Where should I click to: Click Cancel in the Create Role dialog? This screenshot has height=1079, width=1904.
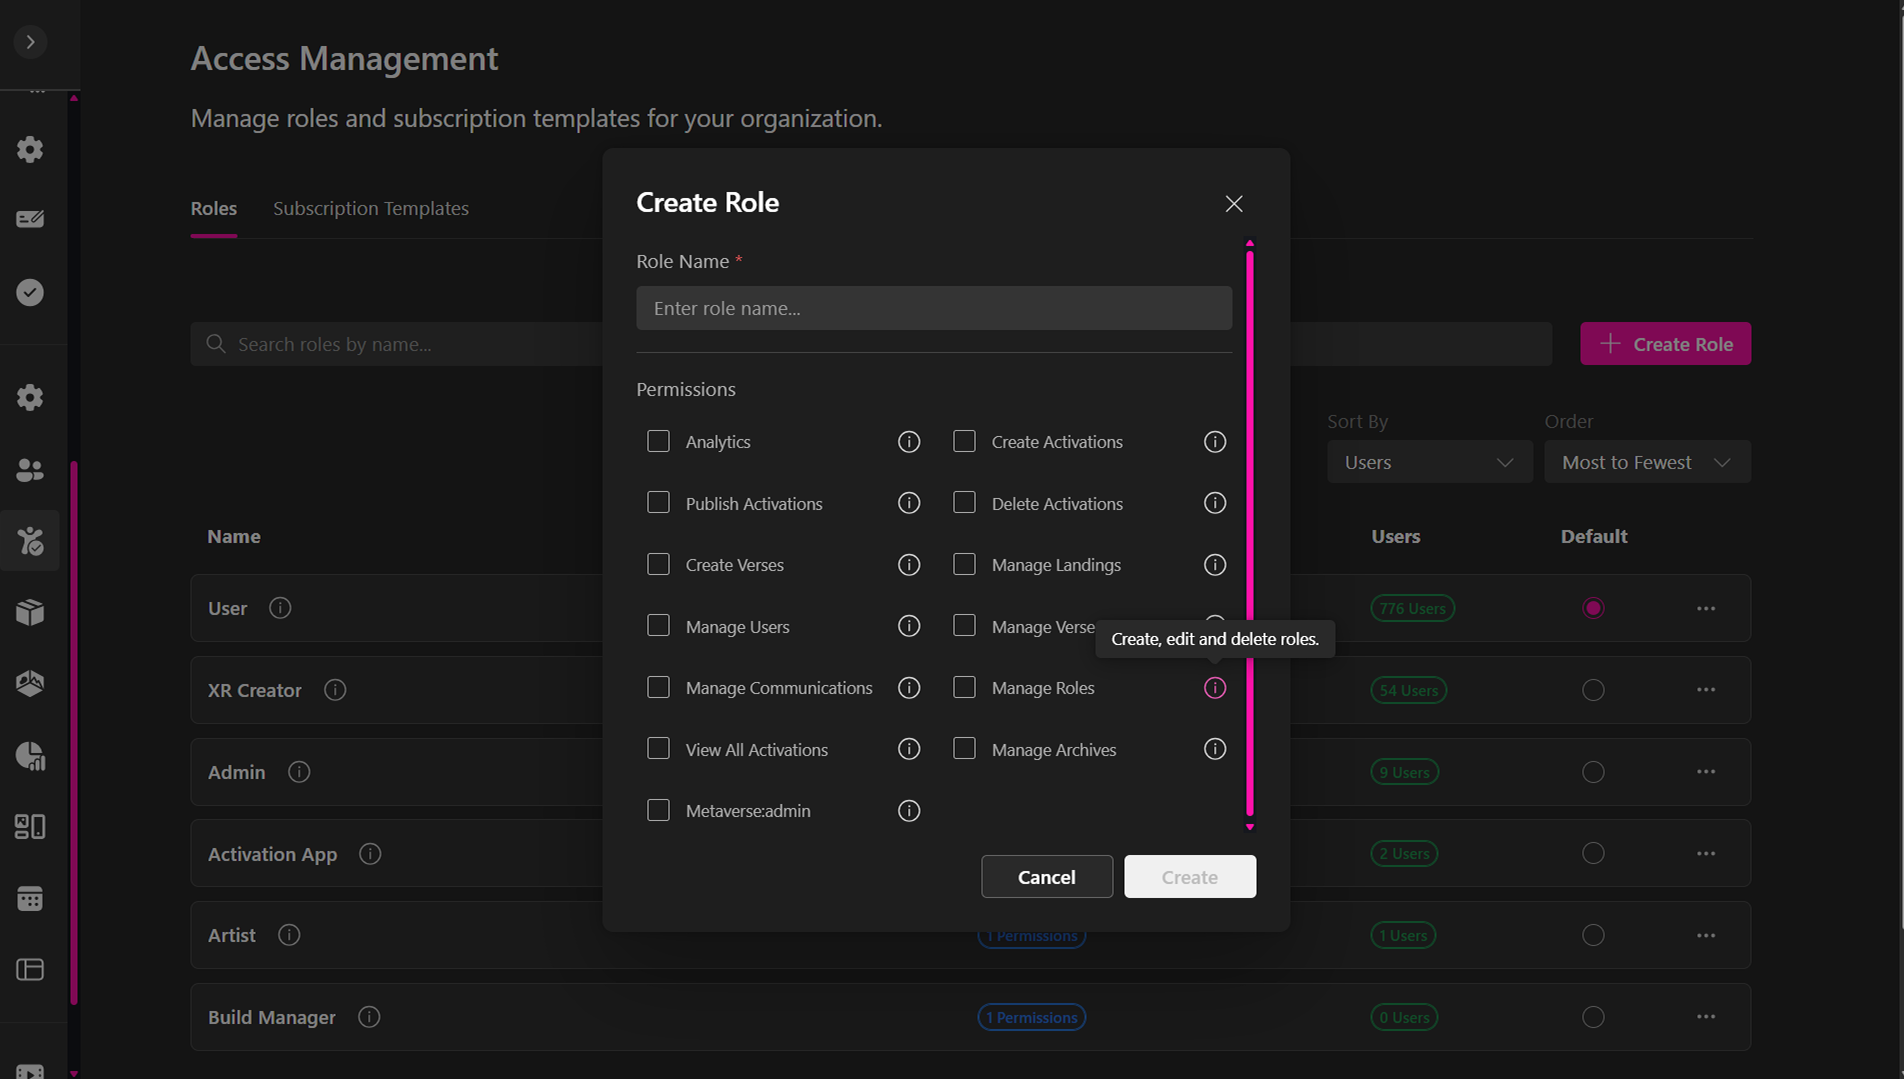pos(1046,877)
